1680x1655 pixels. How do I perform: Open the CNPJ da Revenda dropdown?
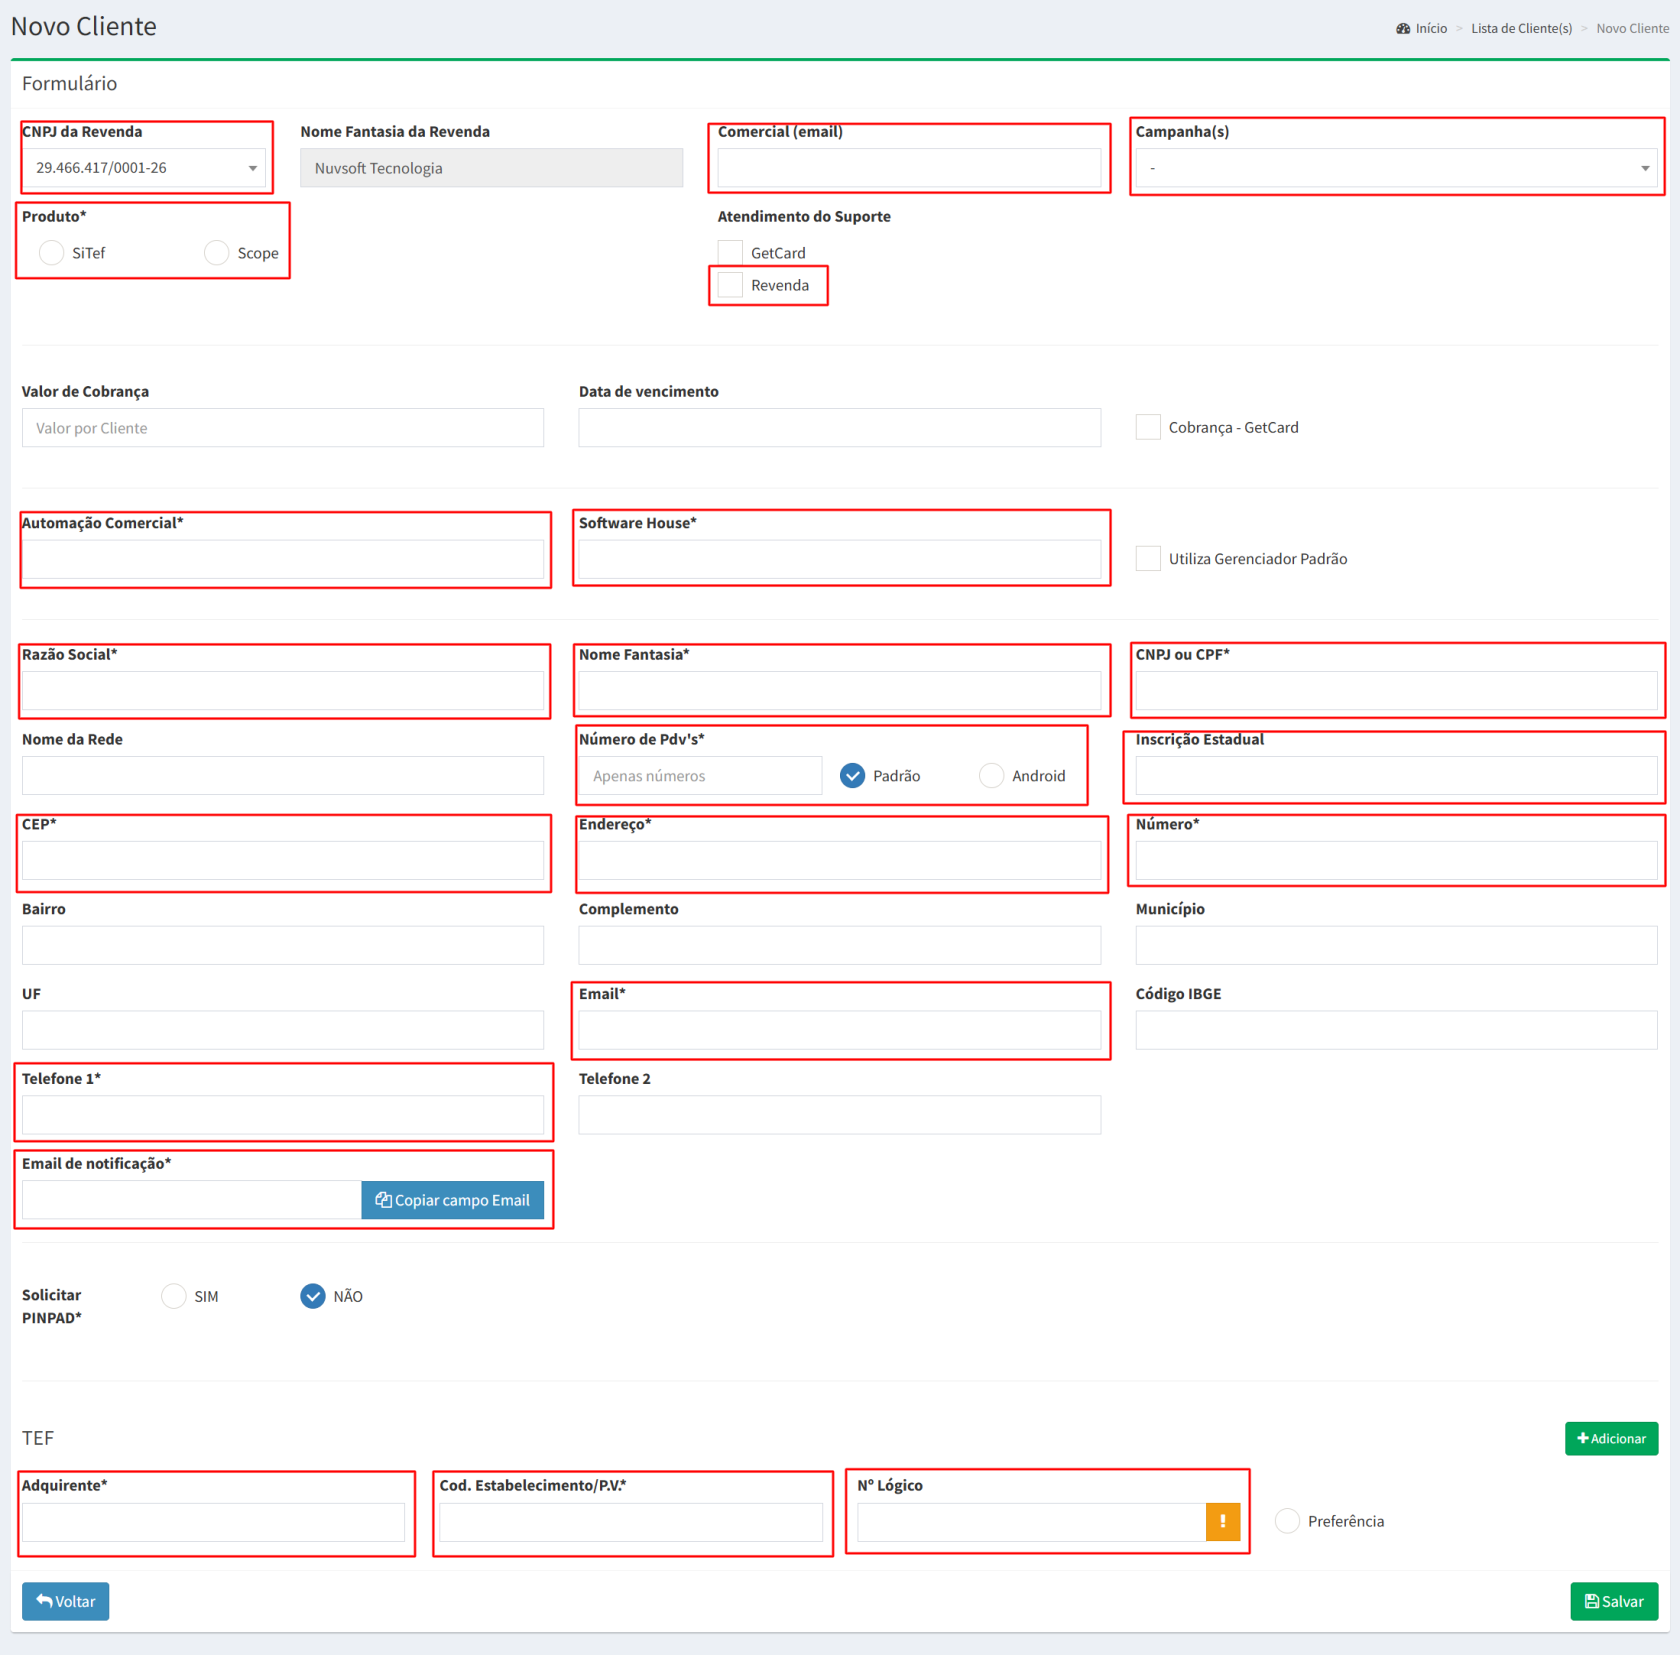[x=144, y=168]
